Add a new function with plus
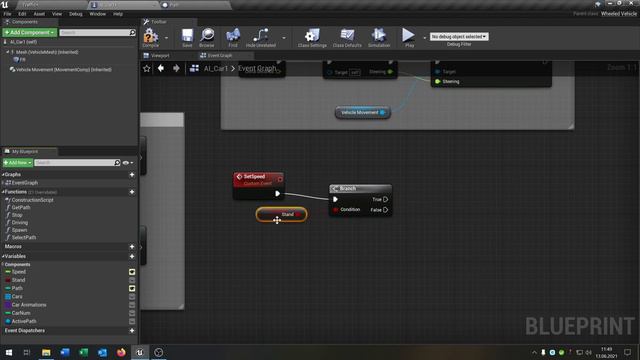This screenshot has width=640, height=360. (x=132, y=192)
